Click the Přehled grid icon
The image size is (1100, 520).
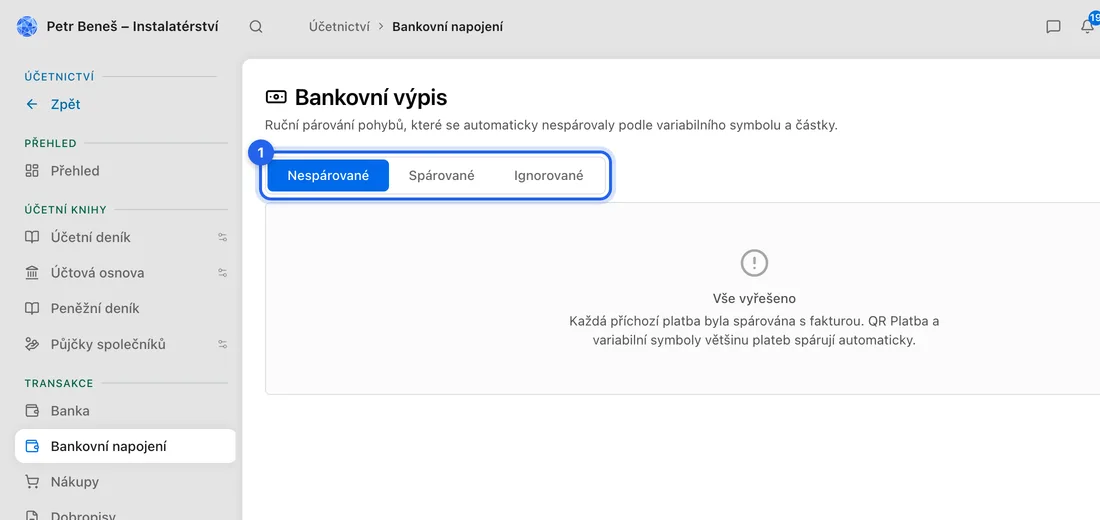point(32,171)
